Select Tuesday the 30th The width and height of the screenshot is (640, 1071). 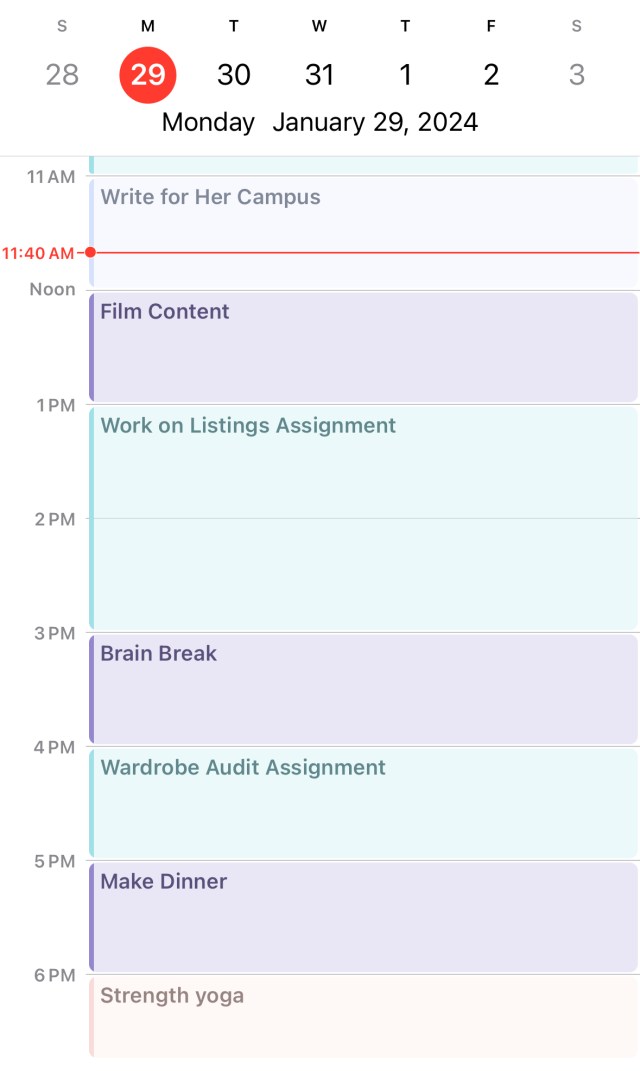click(x=233, y=74)
